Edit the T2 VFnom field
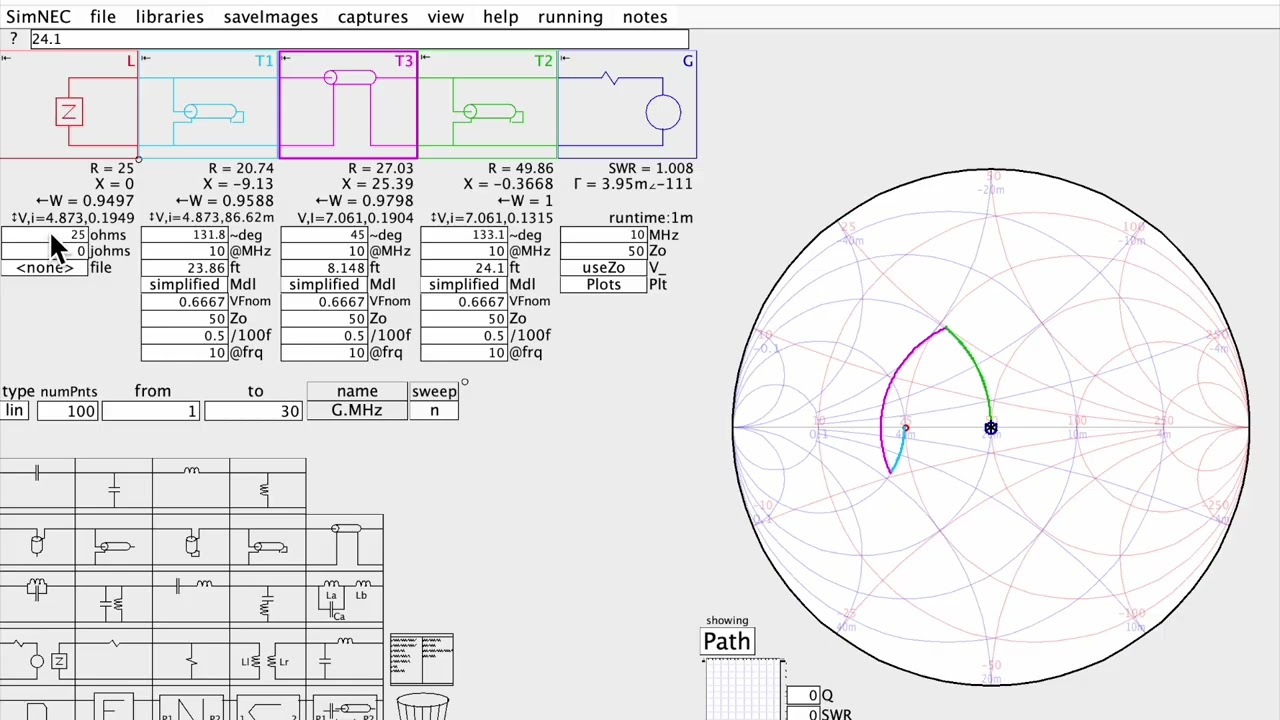This screenshot has width=1280, height=720. (464, 302)
